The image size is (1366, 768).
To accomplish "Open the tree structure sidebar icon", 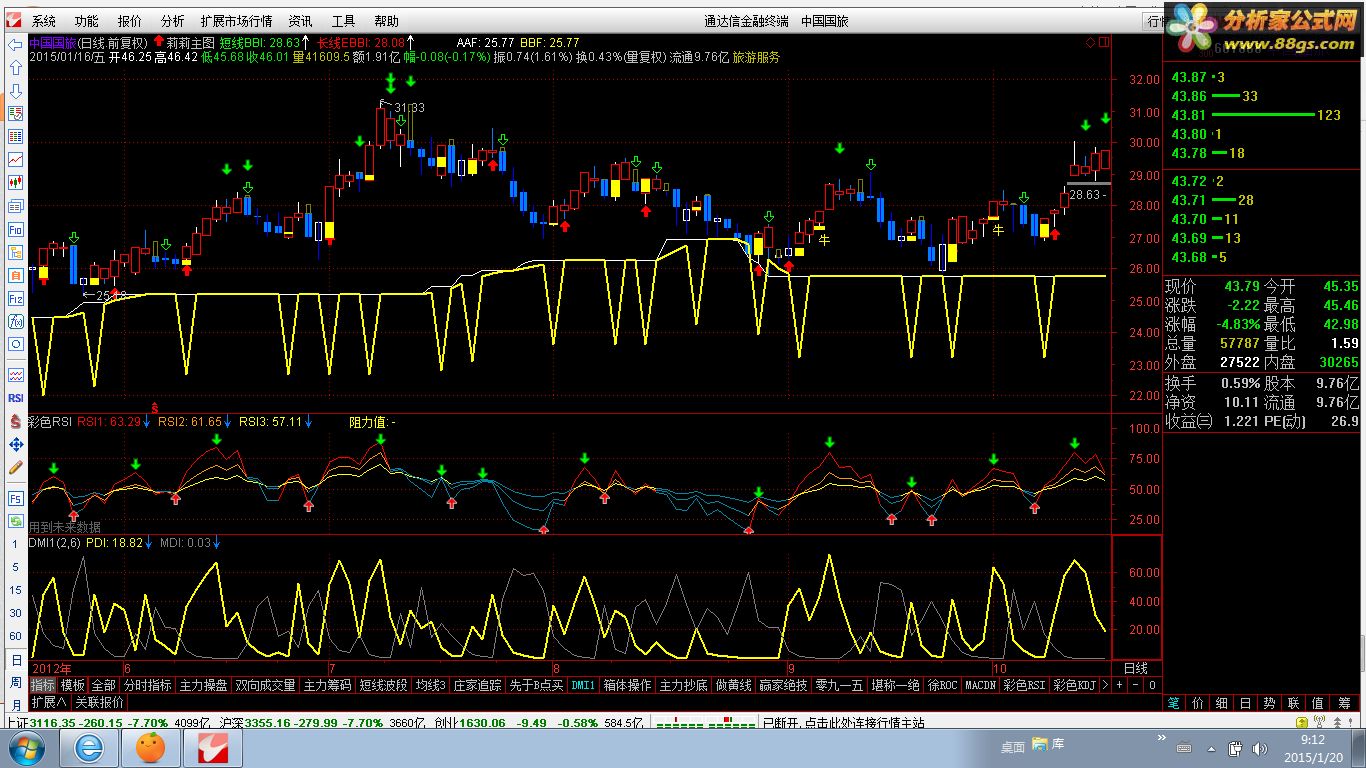I will pos(15,252).
